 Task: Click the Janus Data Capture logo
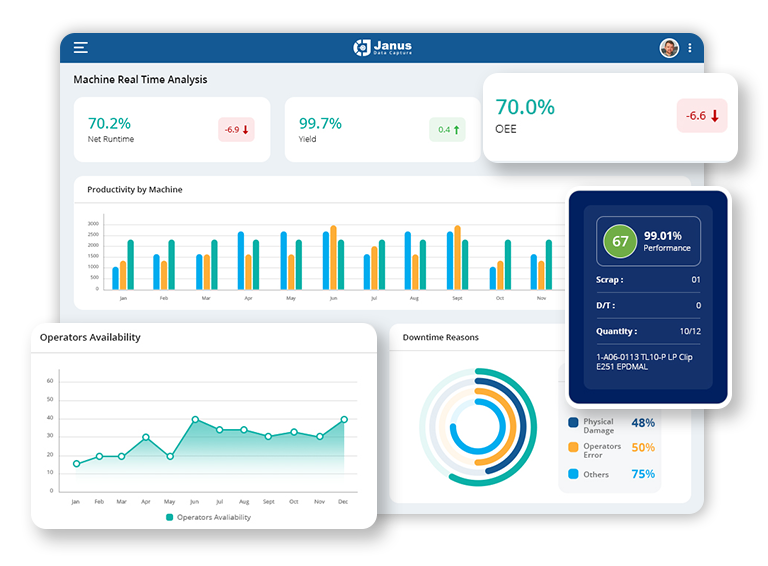[382, 47]
